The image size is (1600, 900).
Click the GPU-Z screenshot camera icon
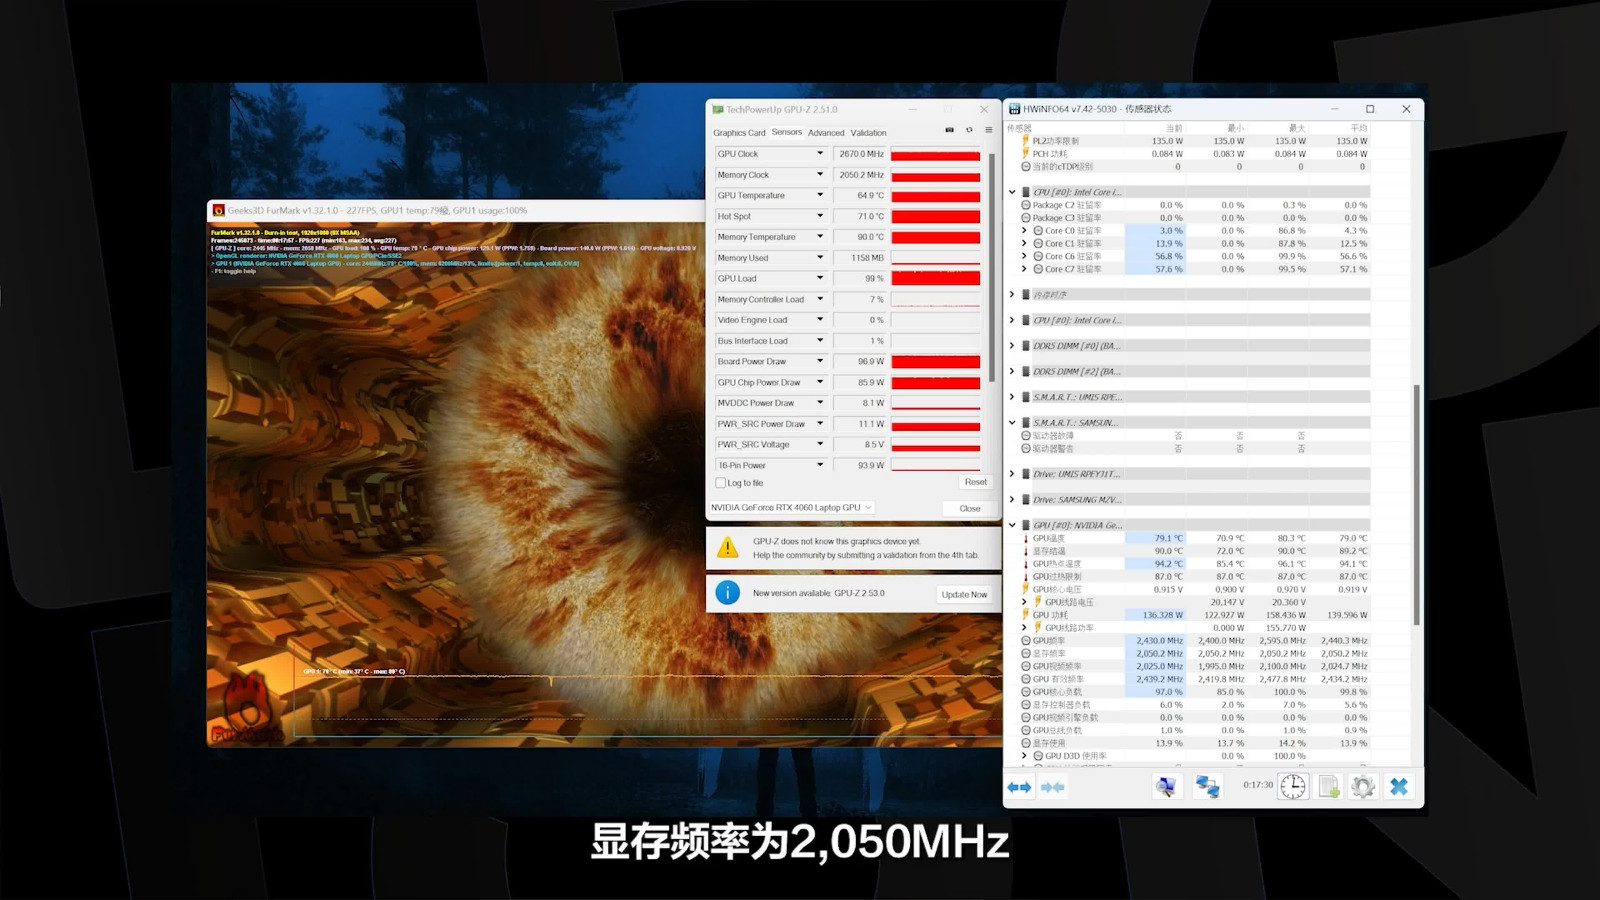[949, 130]
